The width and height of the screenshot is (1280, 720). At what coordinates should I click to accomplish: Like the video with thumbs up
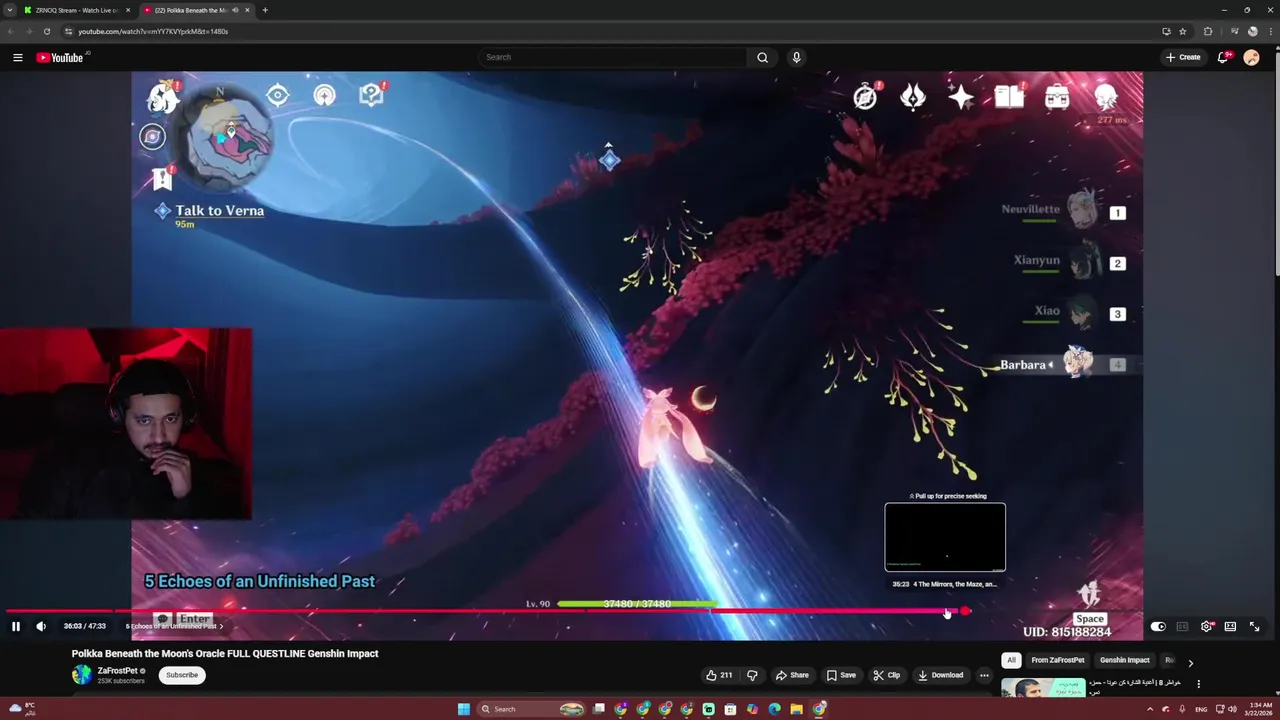[x=719, y=675]
